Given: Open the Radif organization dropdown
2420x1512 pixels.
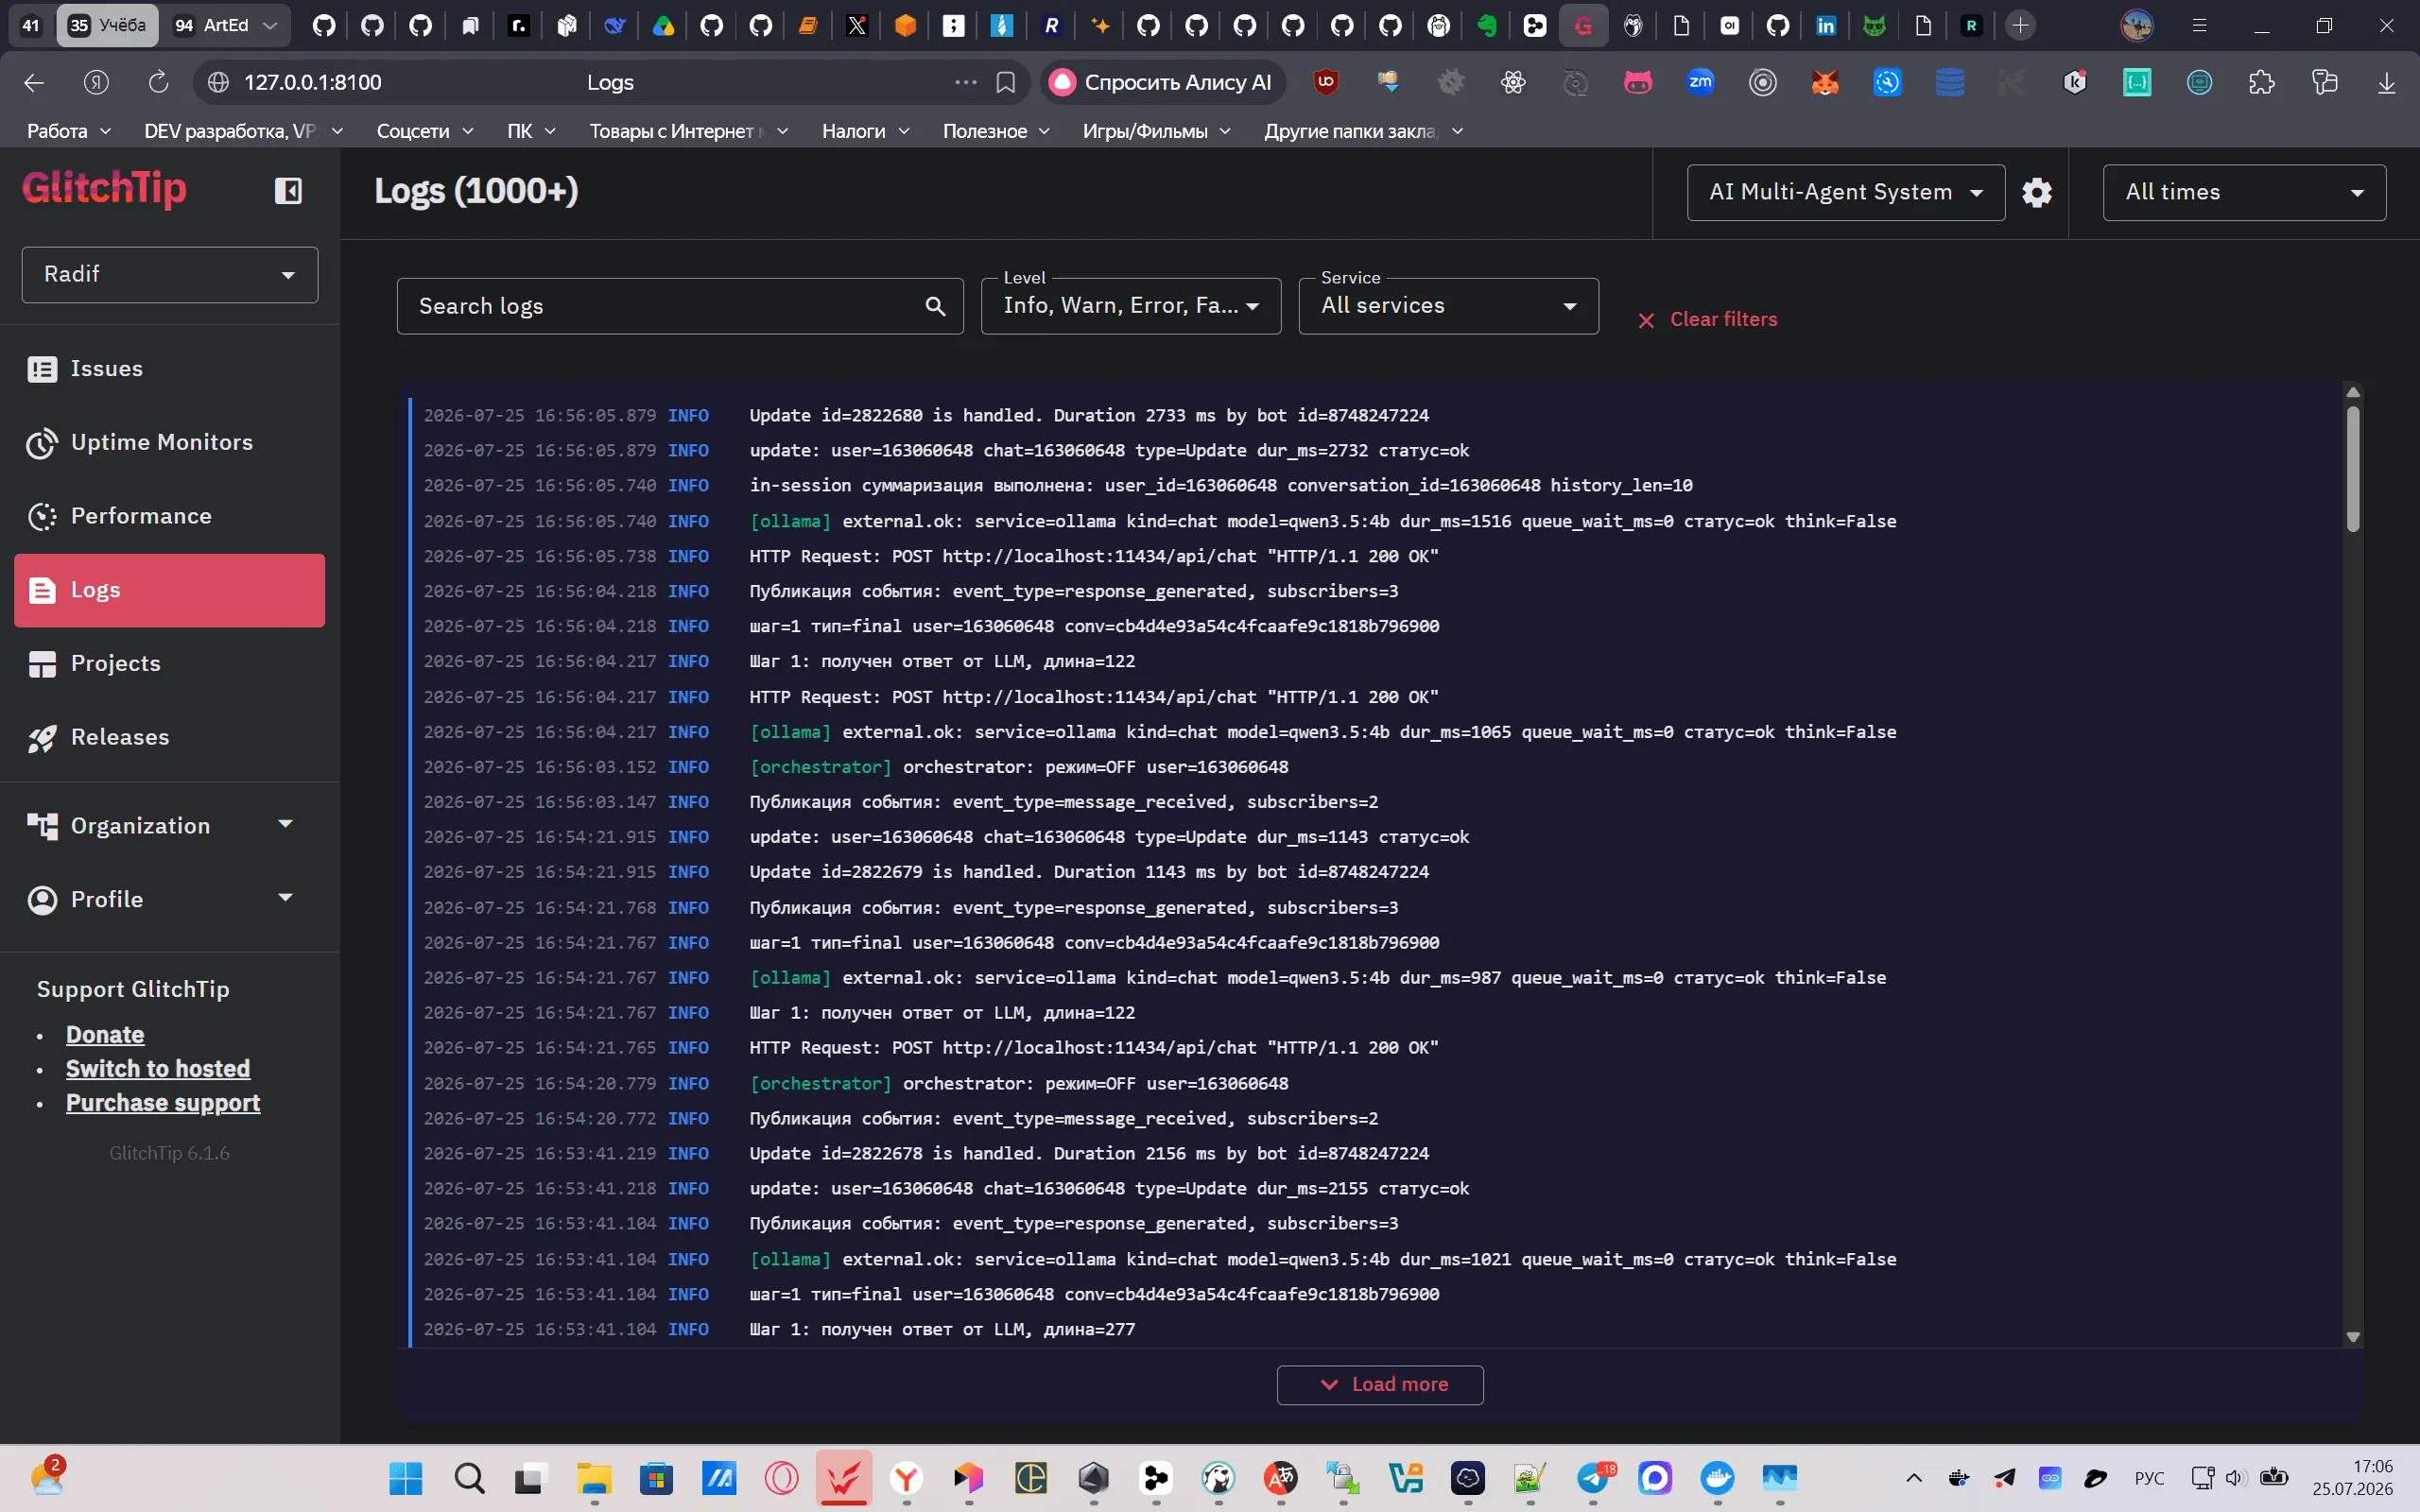Looking at the screenshot, I should pyautogui.click(x=170, y=275).
